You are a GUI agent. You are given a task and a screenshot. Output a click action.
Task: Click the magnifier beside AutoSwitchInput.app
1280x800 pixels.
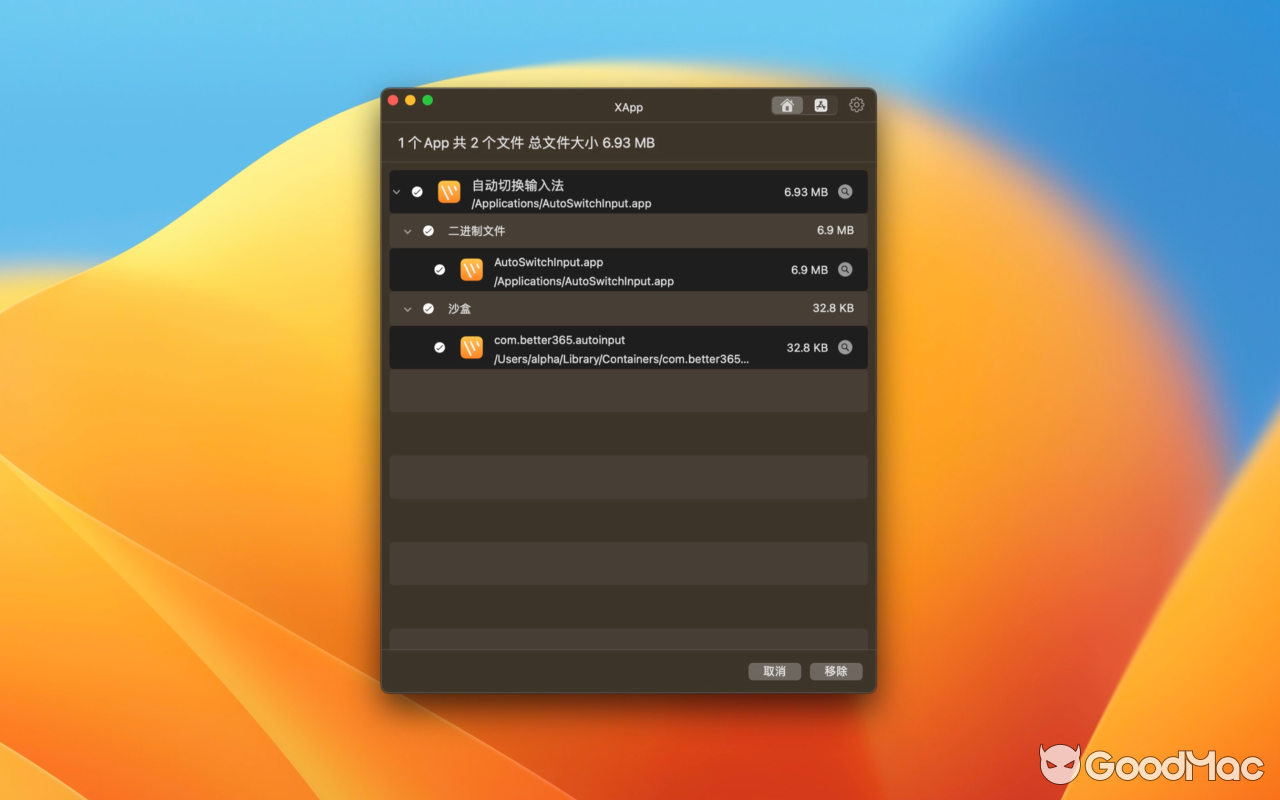tap(845, 269)
